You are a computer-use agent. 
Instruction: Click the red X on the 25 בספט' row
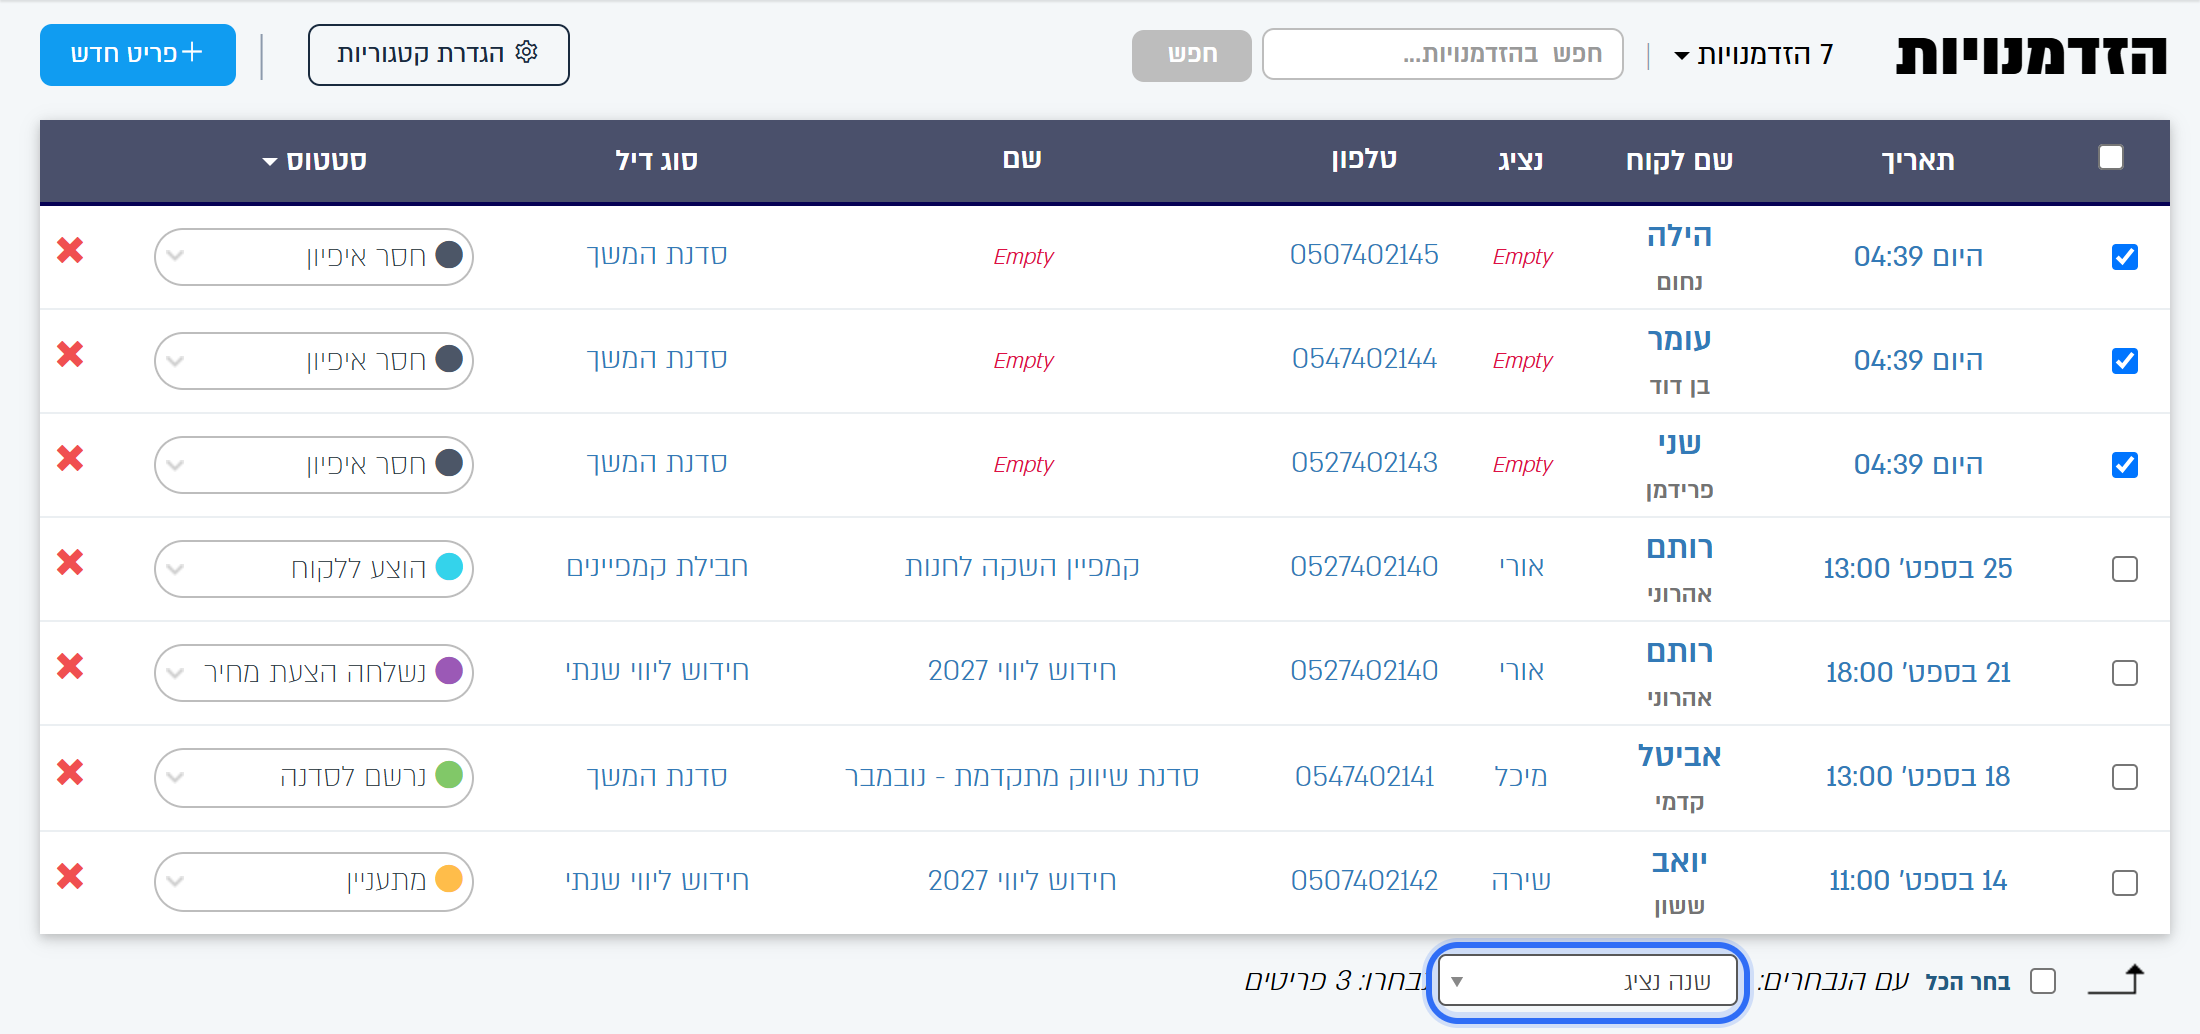point(70,562)
